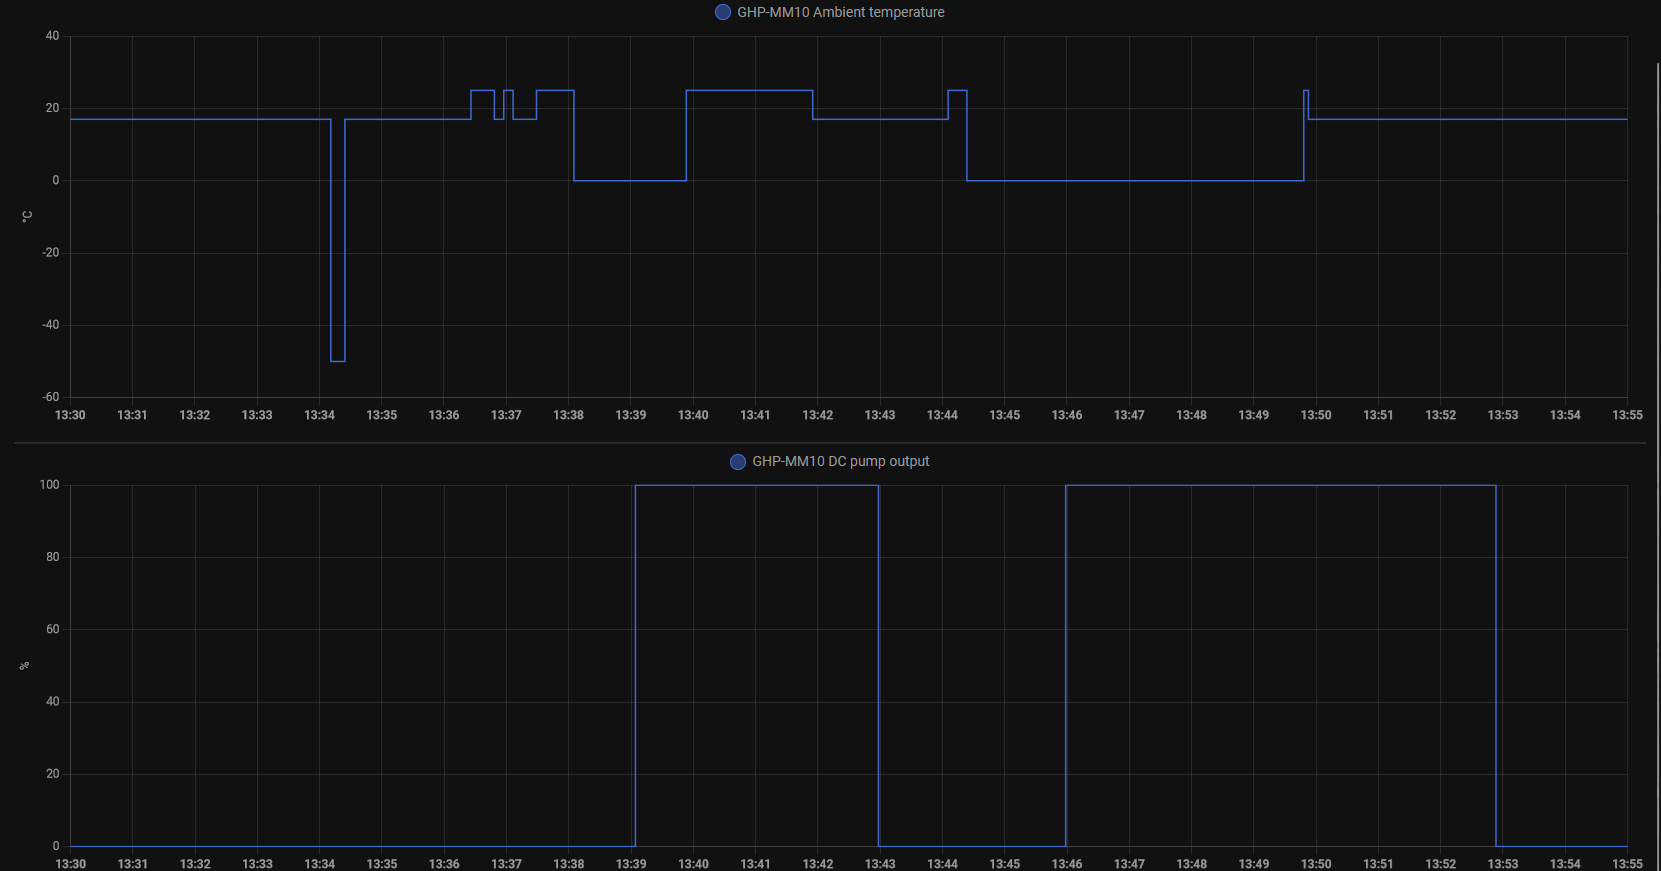1661x871 pixels.
Task: Click 13:31 on the DC pump output time axis
Action: (133, 864)
